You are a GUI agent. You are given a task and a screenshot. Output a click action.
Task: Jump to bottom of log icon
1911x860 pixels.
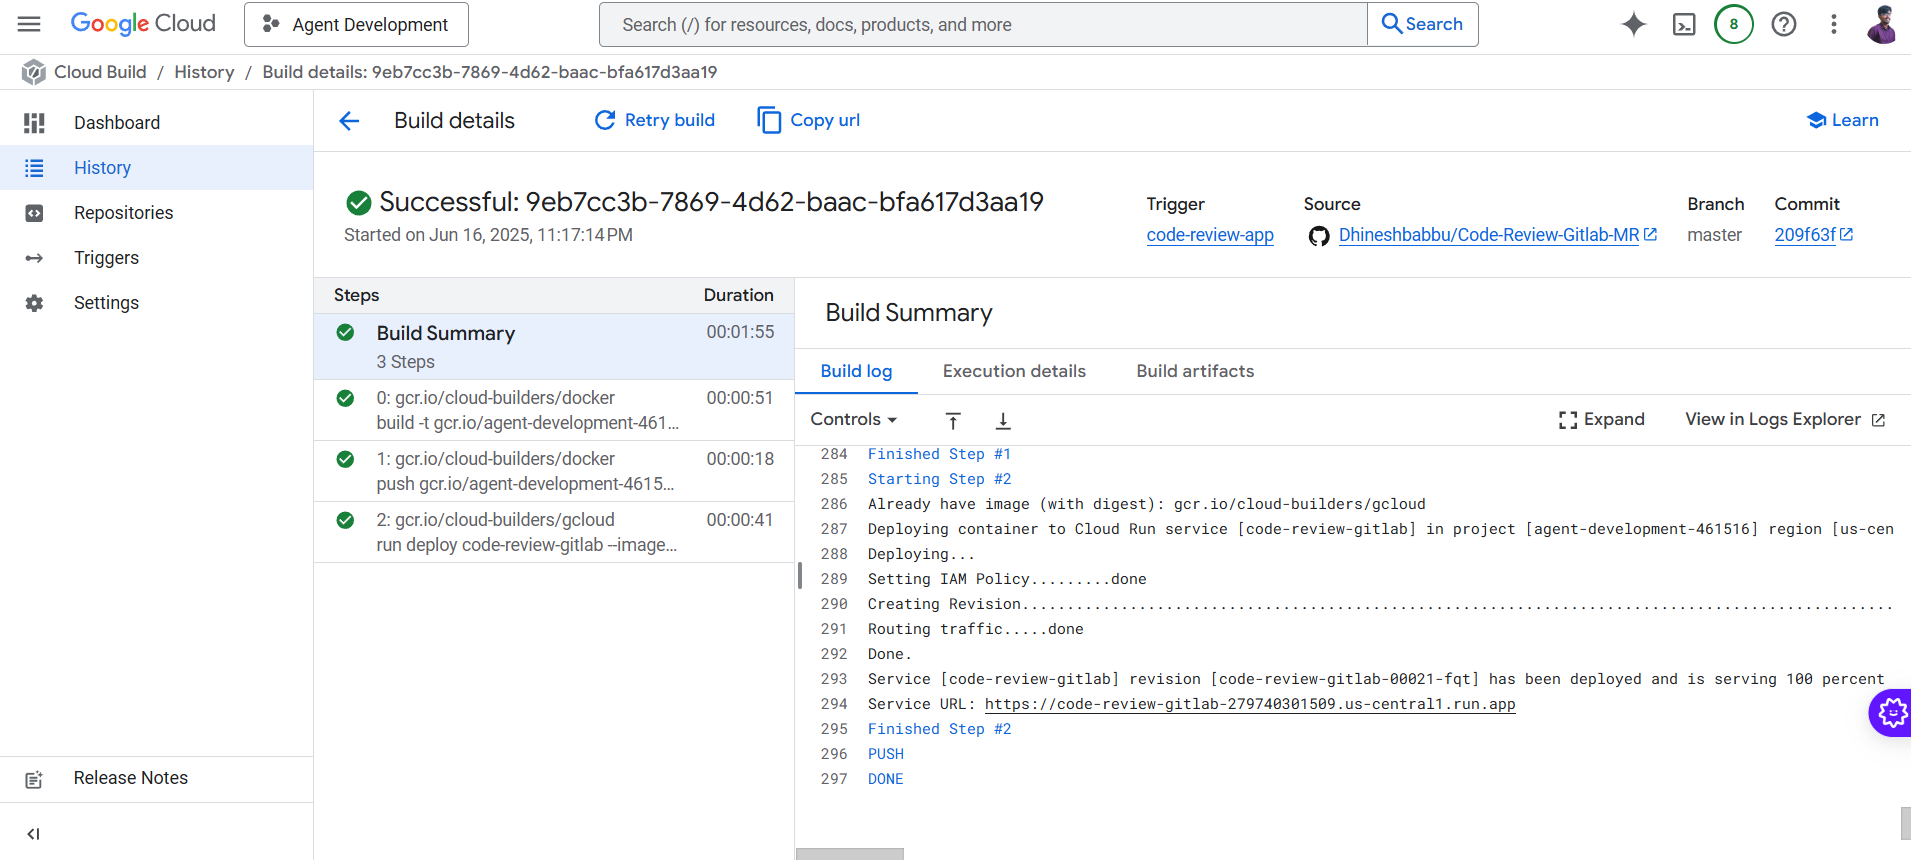pyautogui.click(x=1003, y=421)
